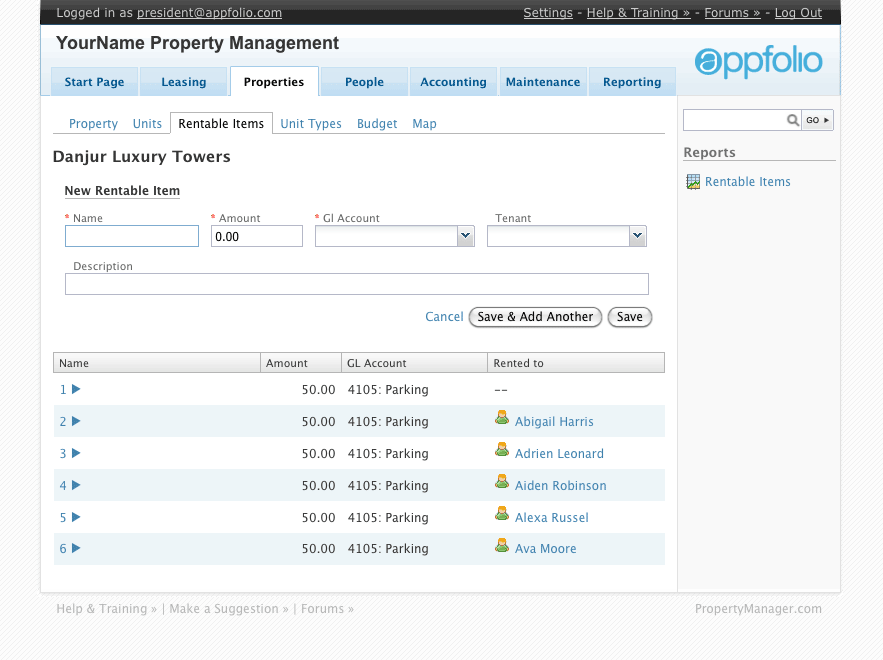Click the Name column header
Image resolution: width=883 pixels, height=660 pixels.
[x=157, y=363]
